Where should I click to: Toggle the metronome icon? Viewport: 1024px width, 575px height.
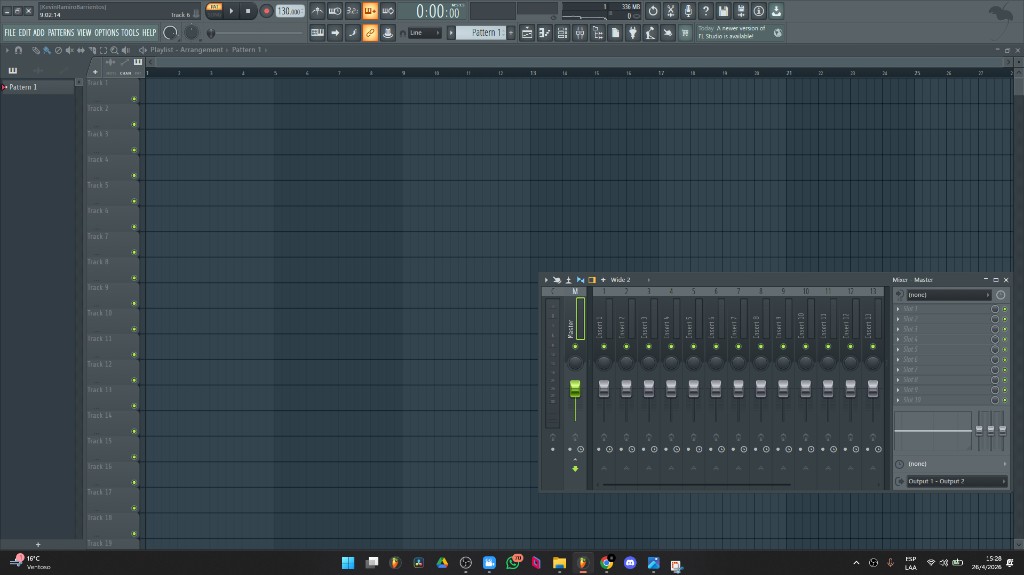317,11
